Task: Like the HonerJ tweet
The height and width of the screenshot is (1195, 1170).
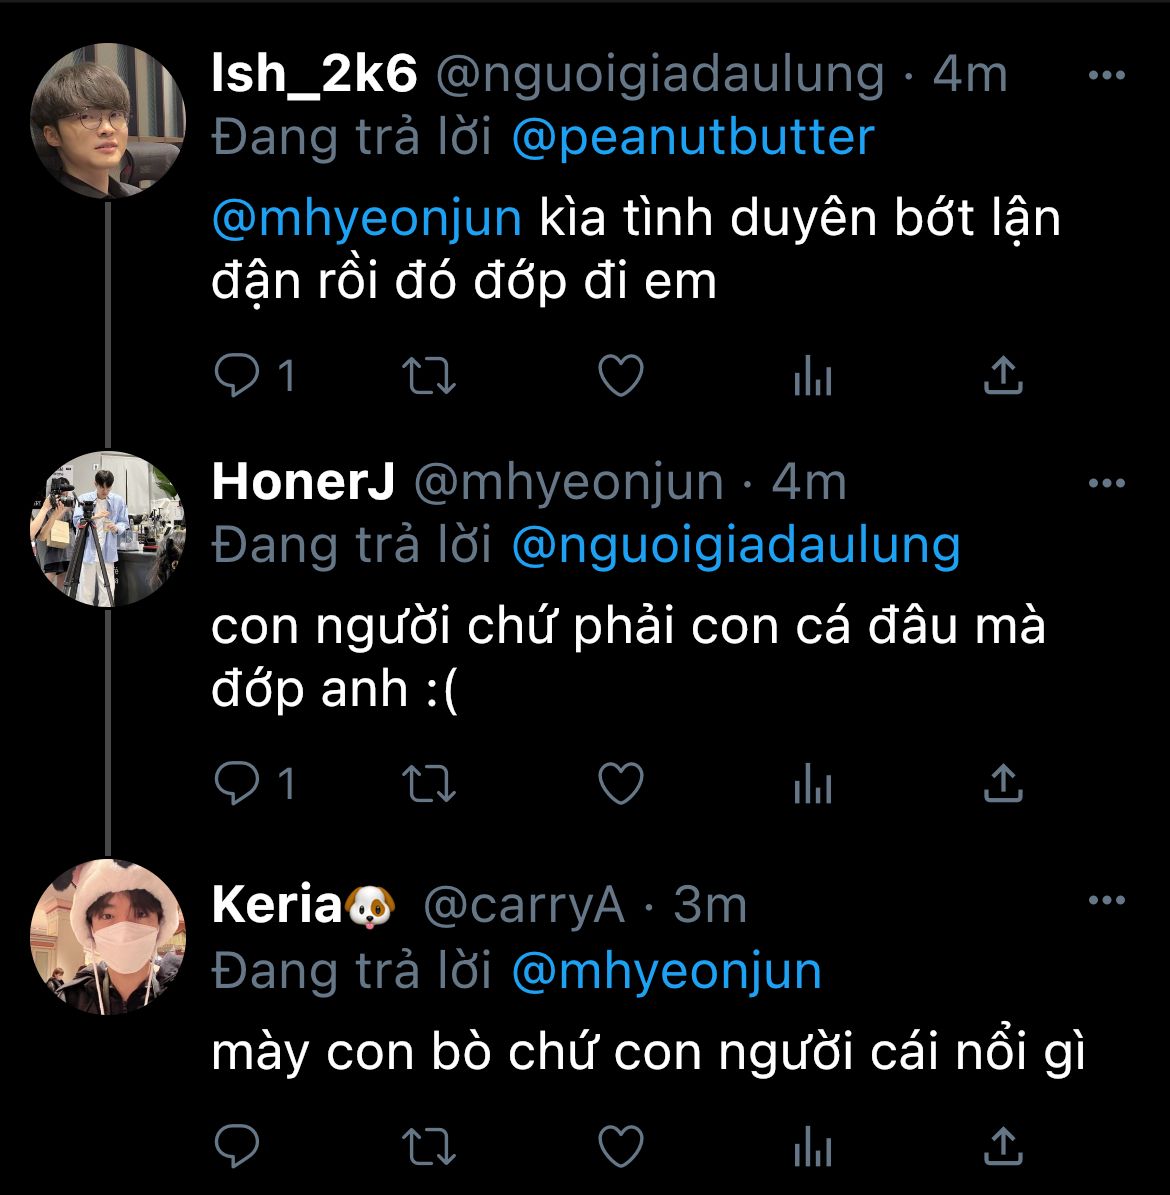Action: (x=620, y=784)
